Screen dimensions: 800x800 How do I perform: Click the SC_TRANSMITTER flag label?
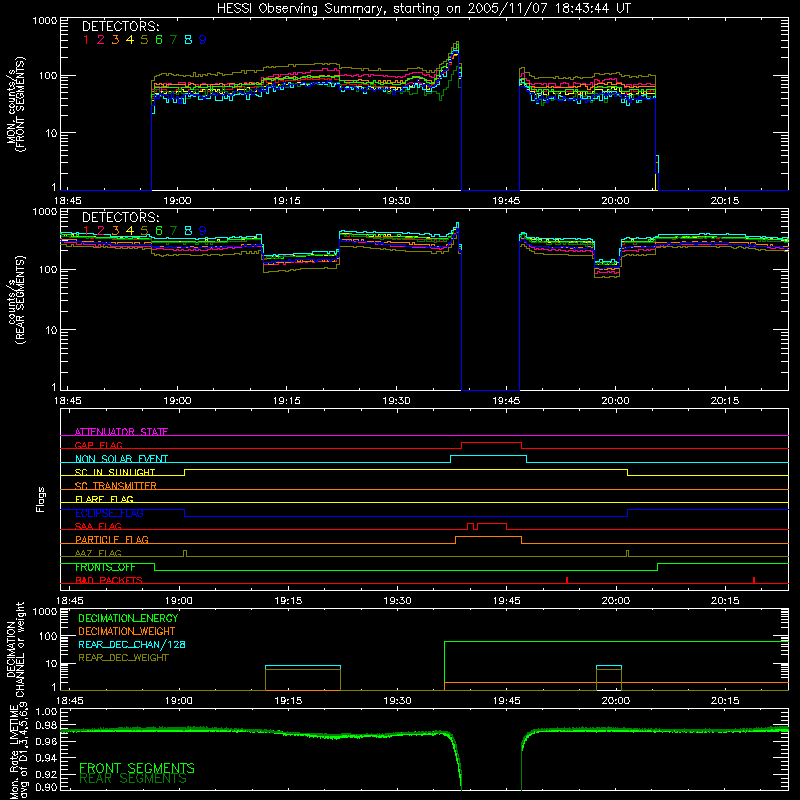pyautogui.click(x=116, y=486)
